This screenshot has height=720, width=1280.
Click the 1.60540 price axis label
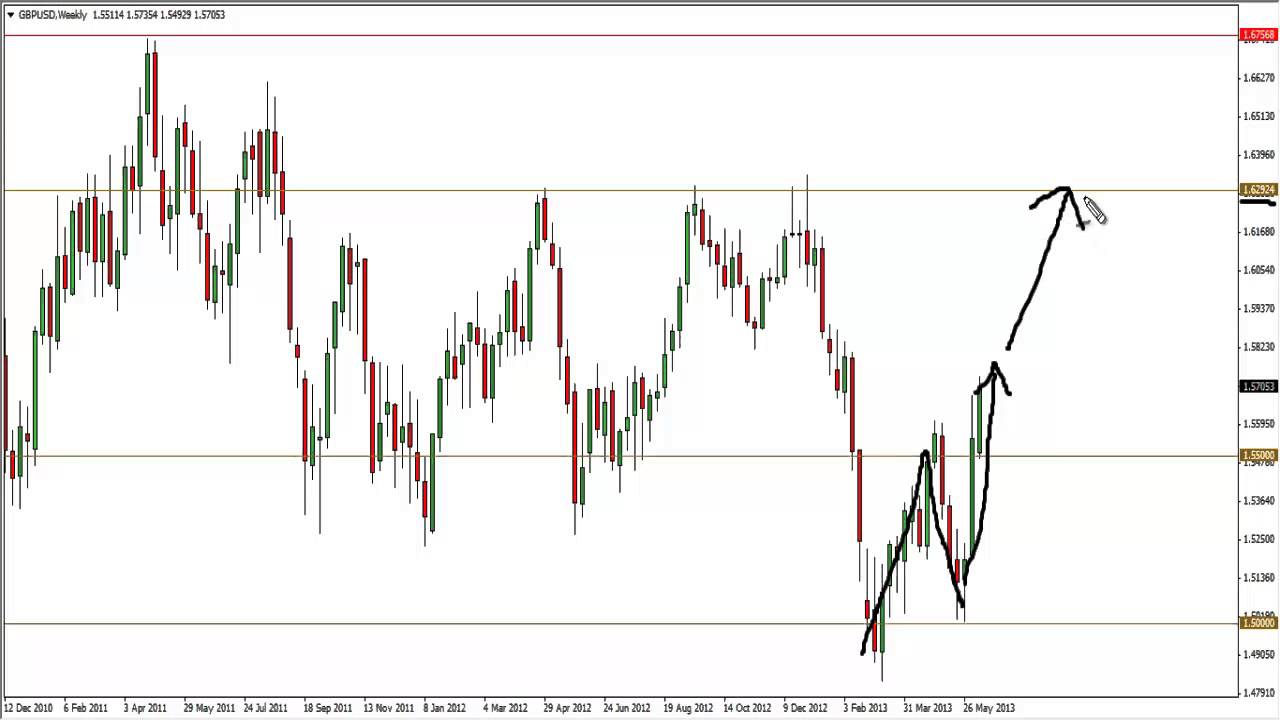[1261, 270]
